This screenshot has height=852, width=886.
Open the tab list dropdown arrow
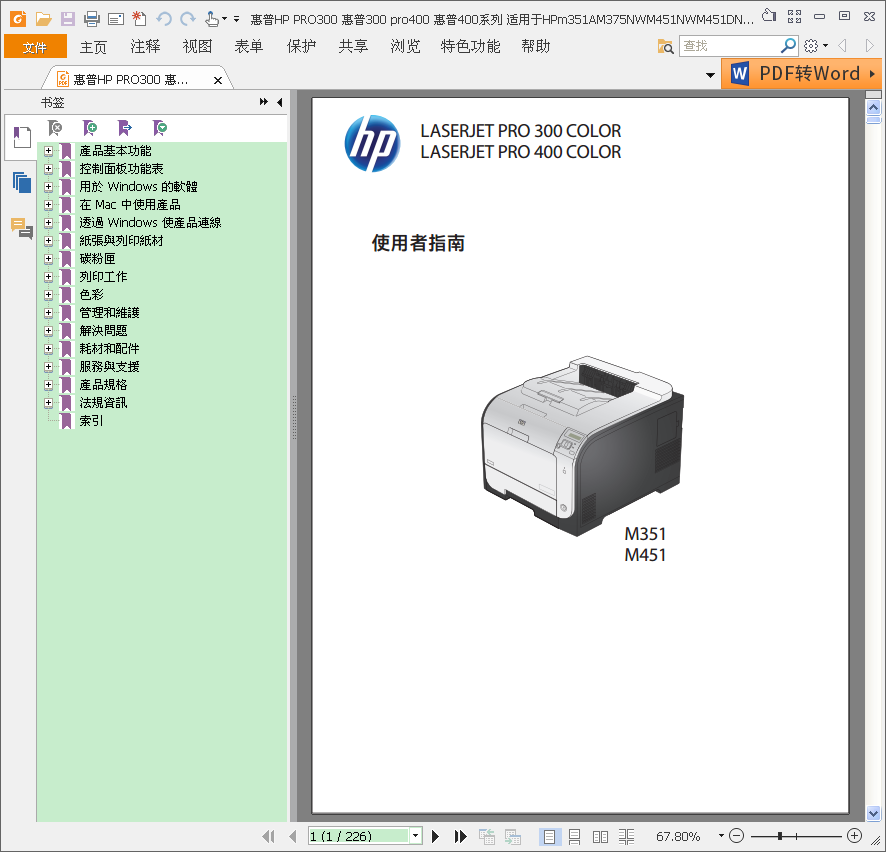click(x=710, y=75)
